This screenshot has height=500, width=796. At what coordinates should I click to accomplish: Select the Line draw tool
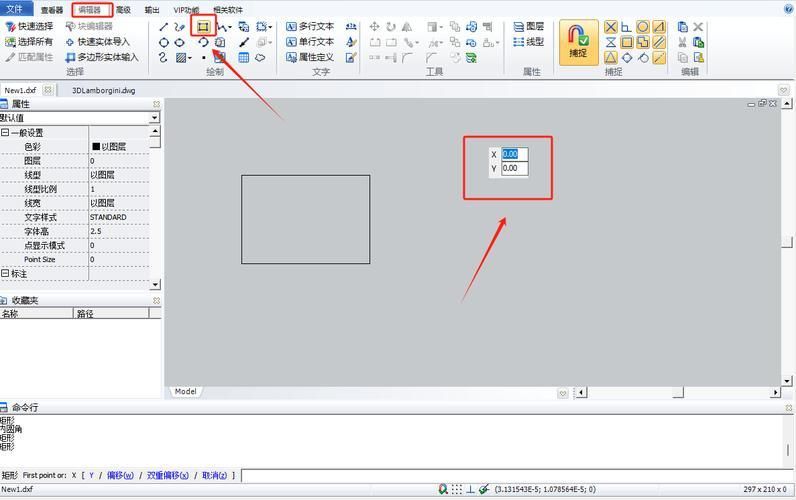(x=163, y=27)
